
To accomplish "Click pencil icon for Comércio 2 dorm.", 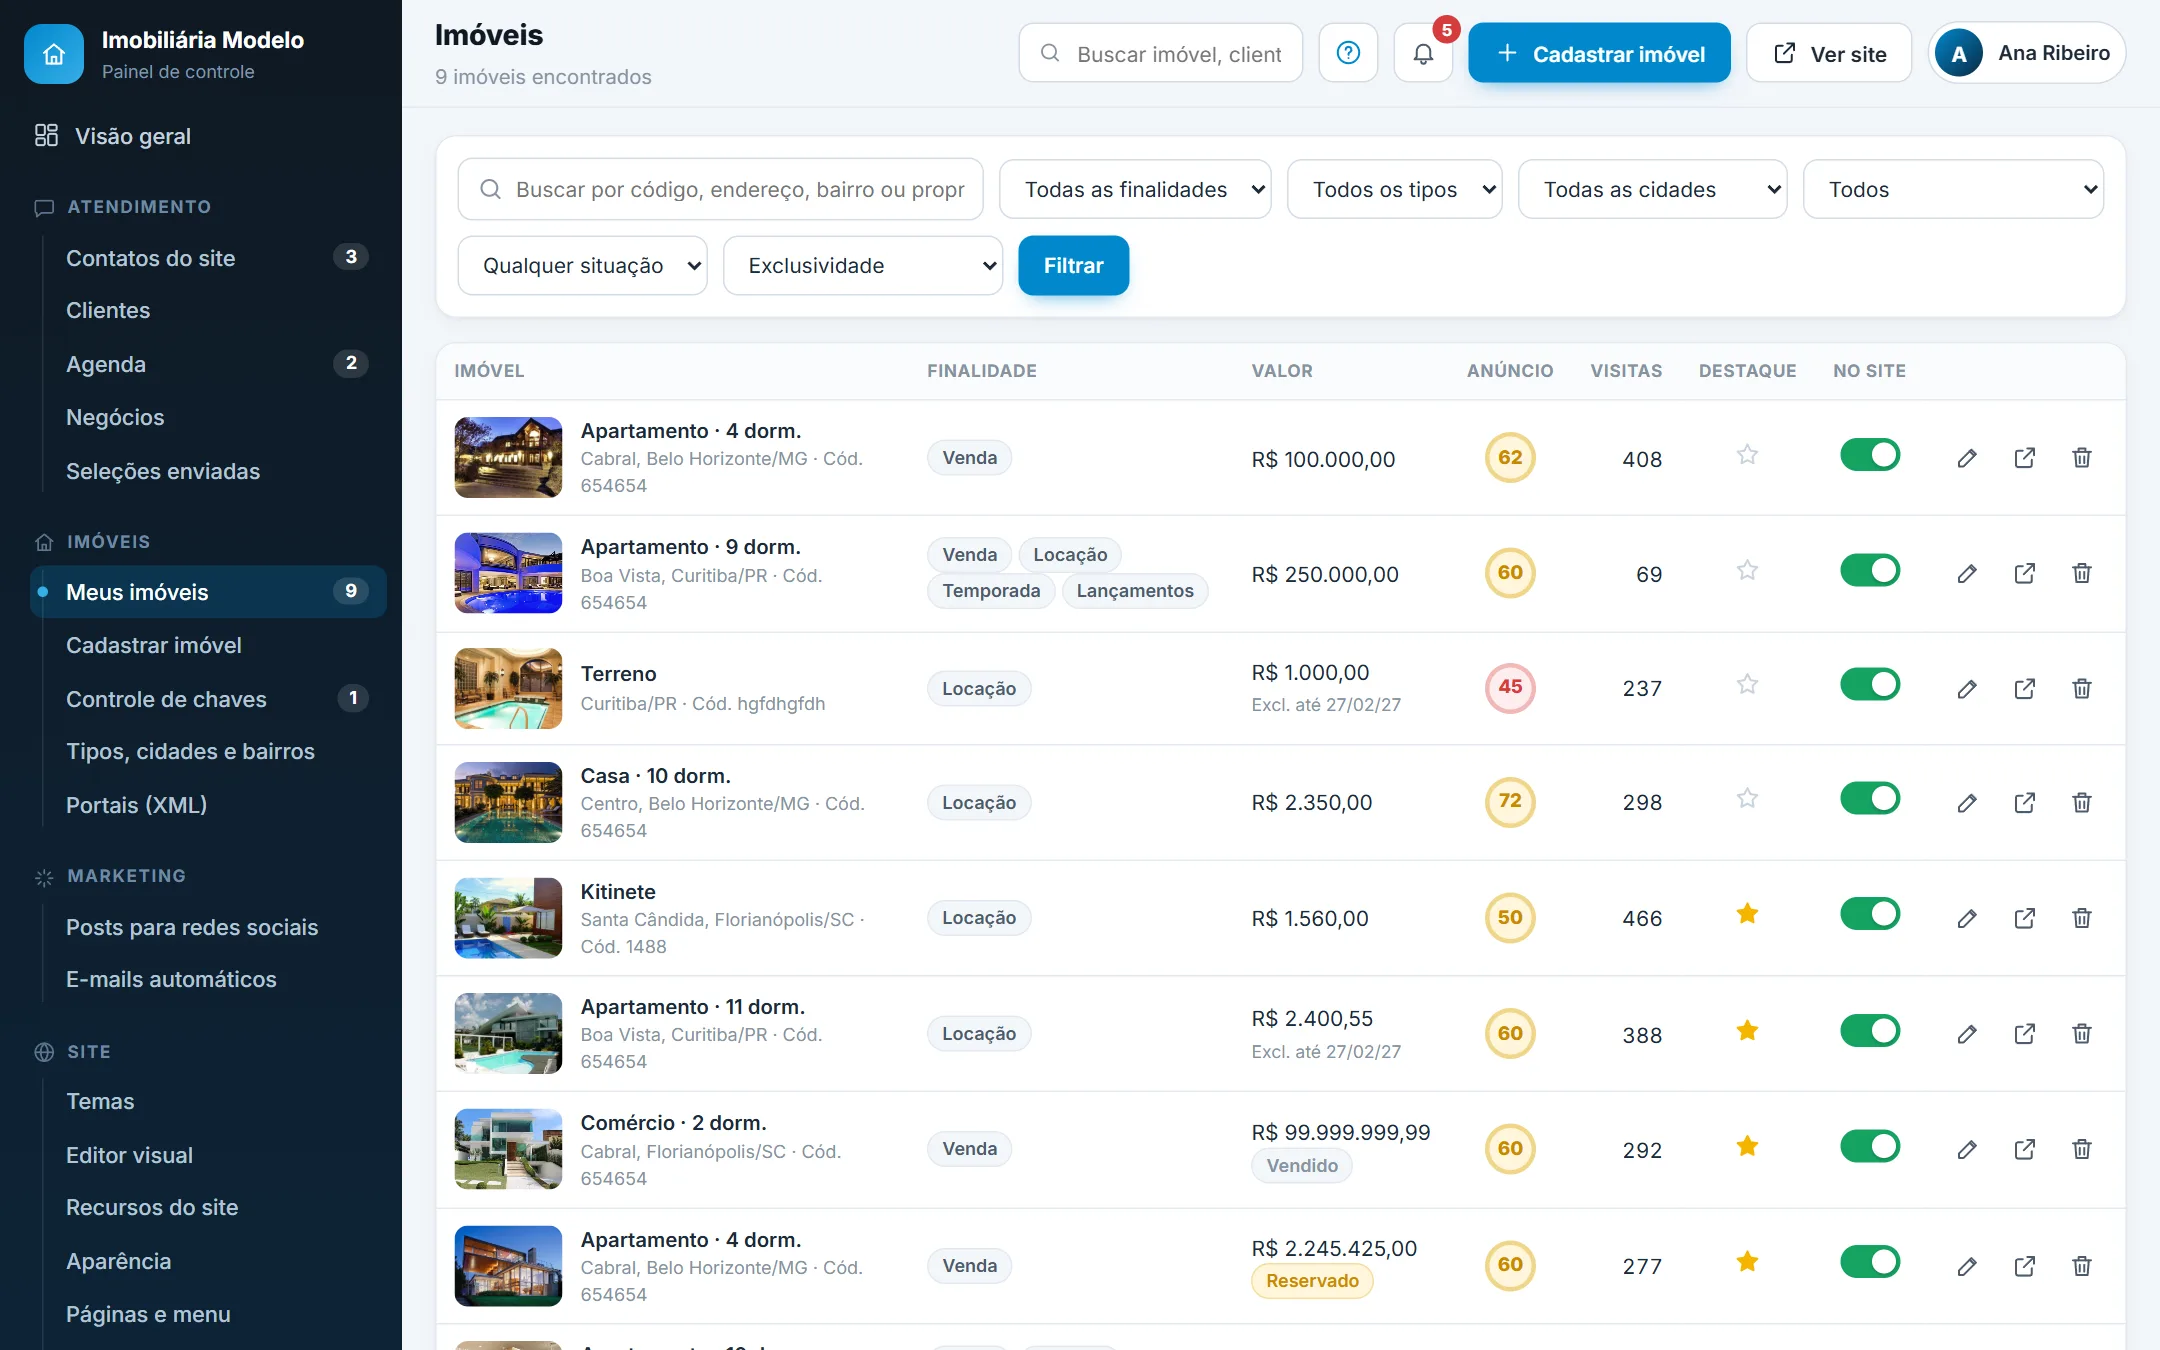I will [x=1967, y=1149].
